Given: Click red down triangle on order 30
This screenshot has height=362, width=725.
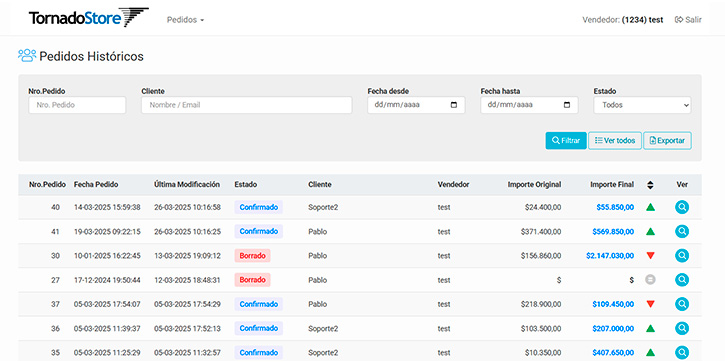Looking at the screenshot, I should coord(650,256).
